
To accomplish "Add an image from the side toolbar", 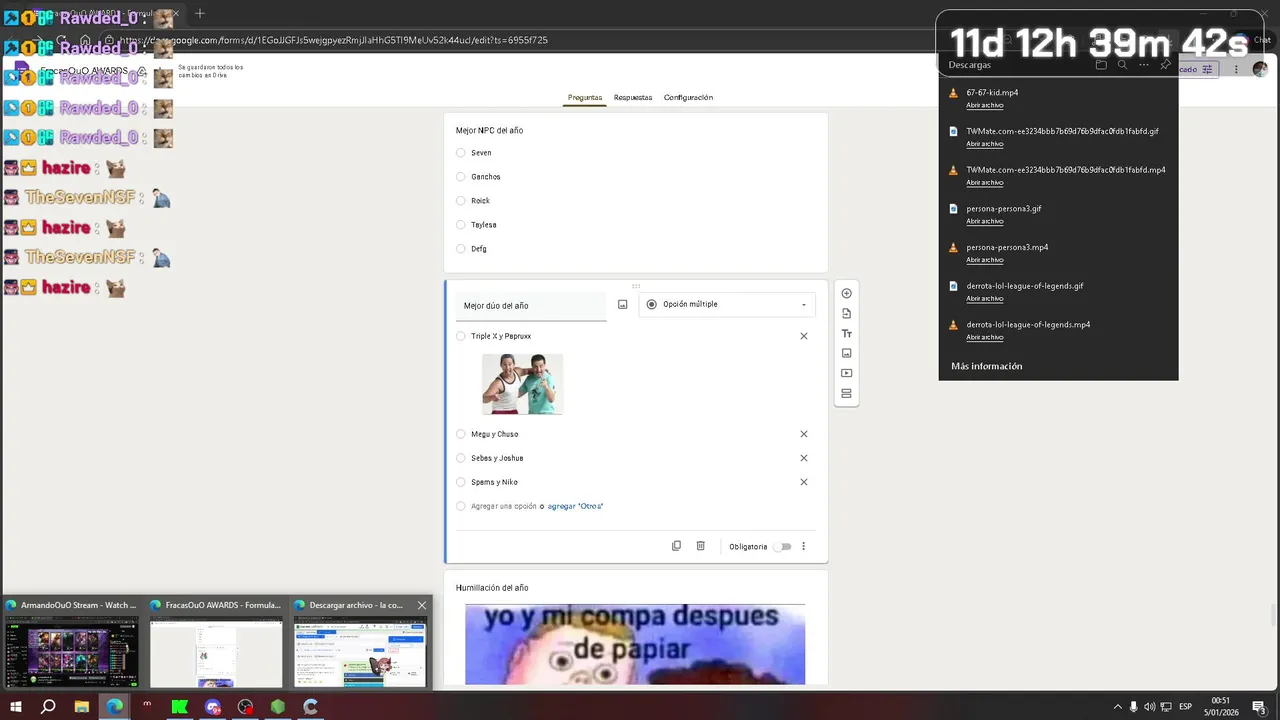I will tap(846, 353).
